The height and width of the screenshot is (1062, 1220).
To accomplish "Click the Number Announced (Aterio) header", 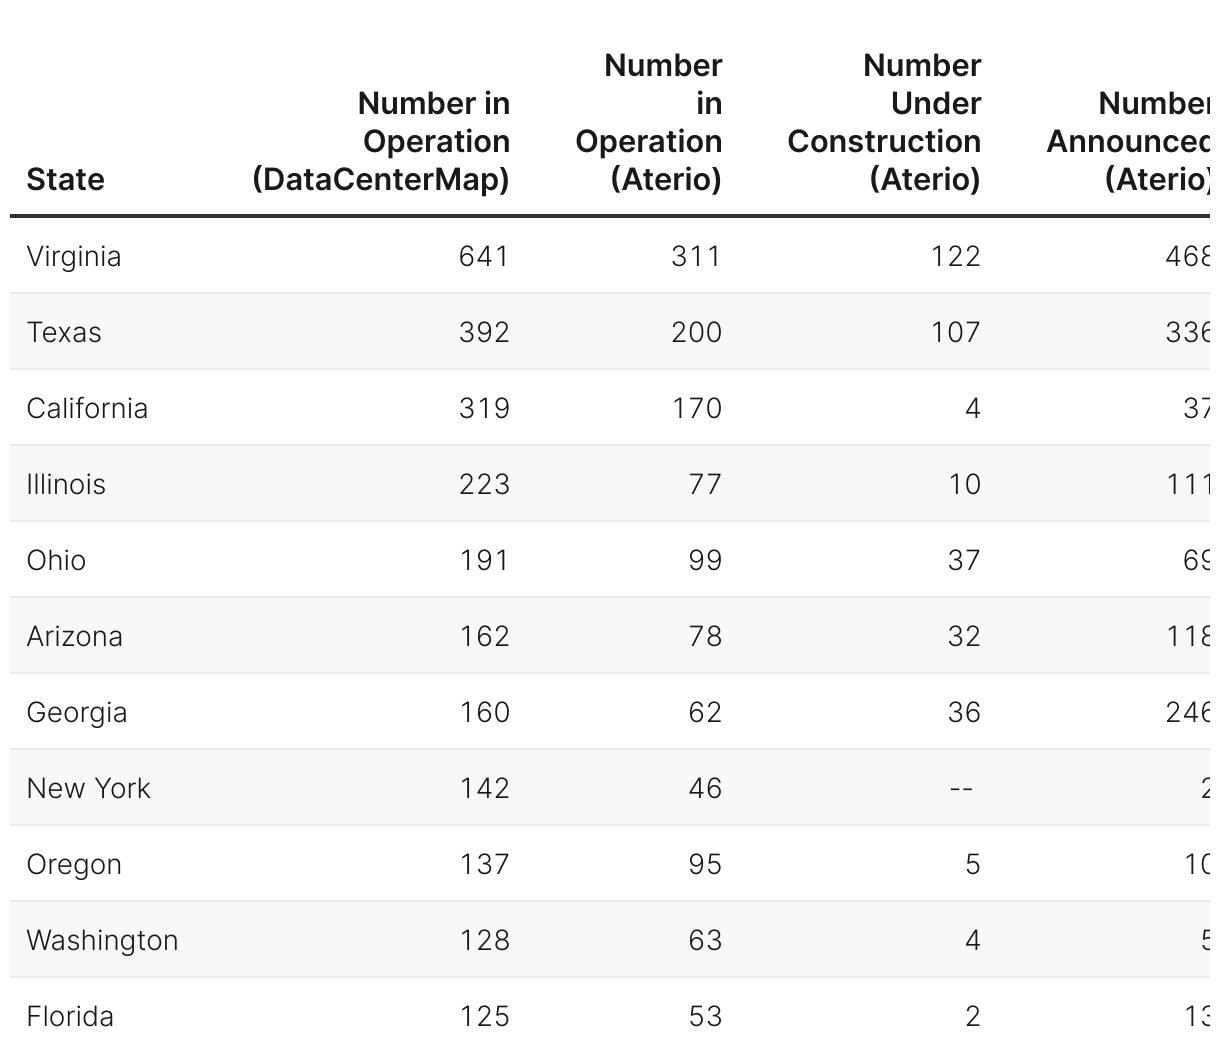I will pos(1129,142).
